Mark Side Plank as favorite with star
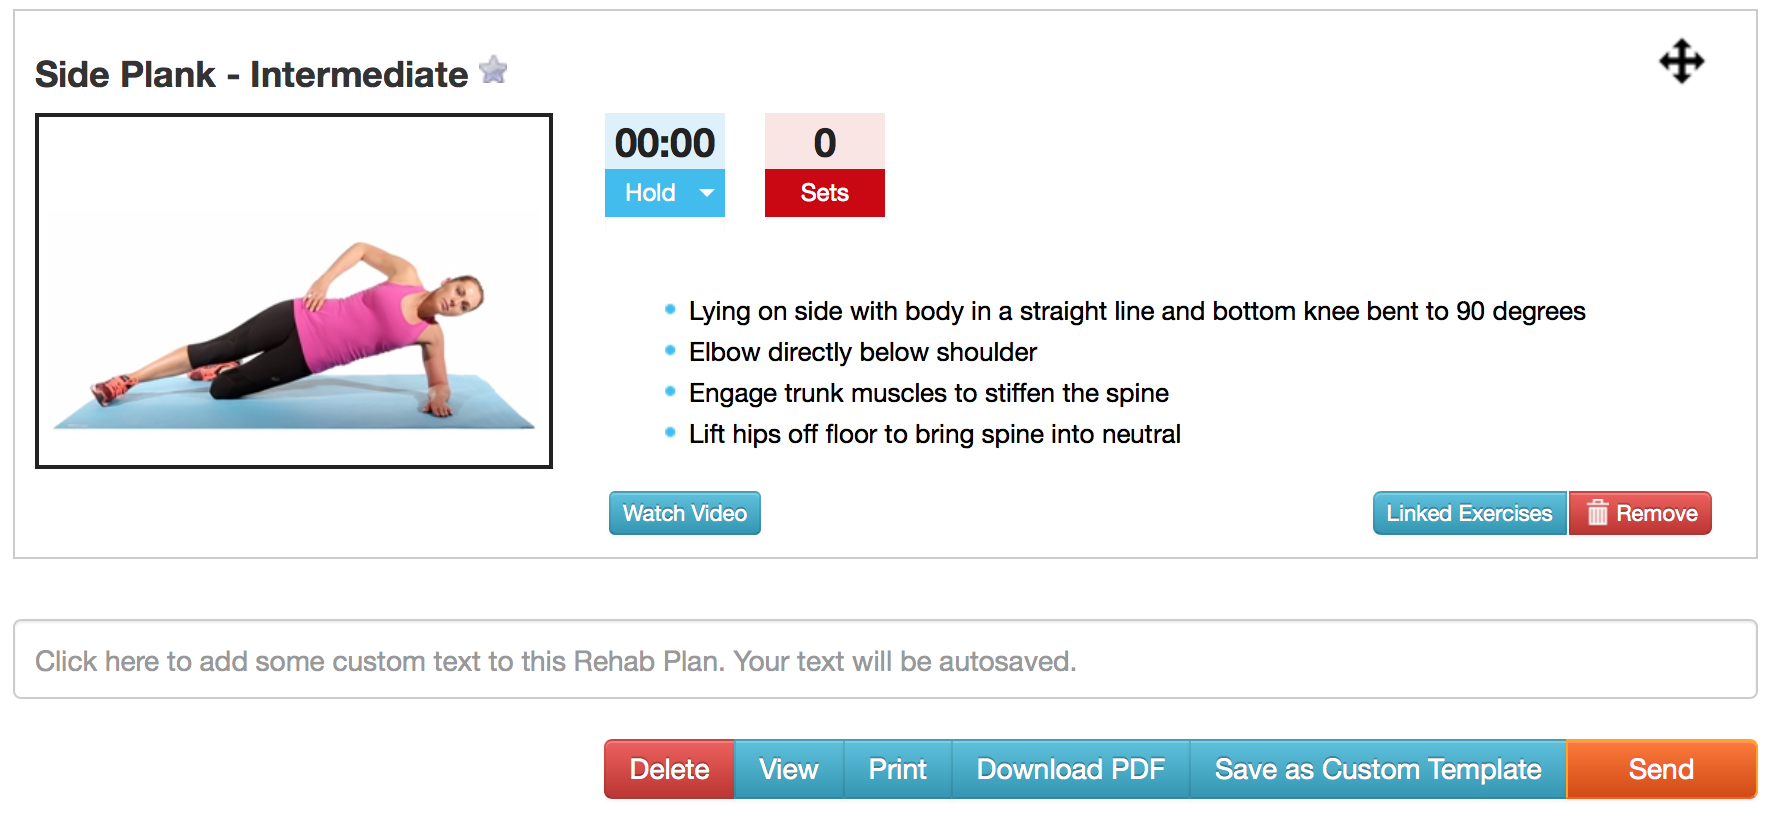The image size is (1772, 824). pyautogui.click(x=493, y=70)
